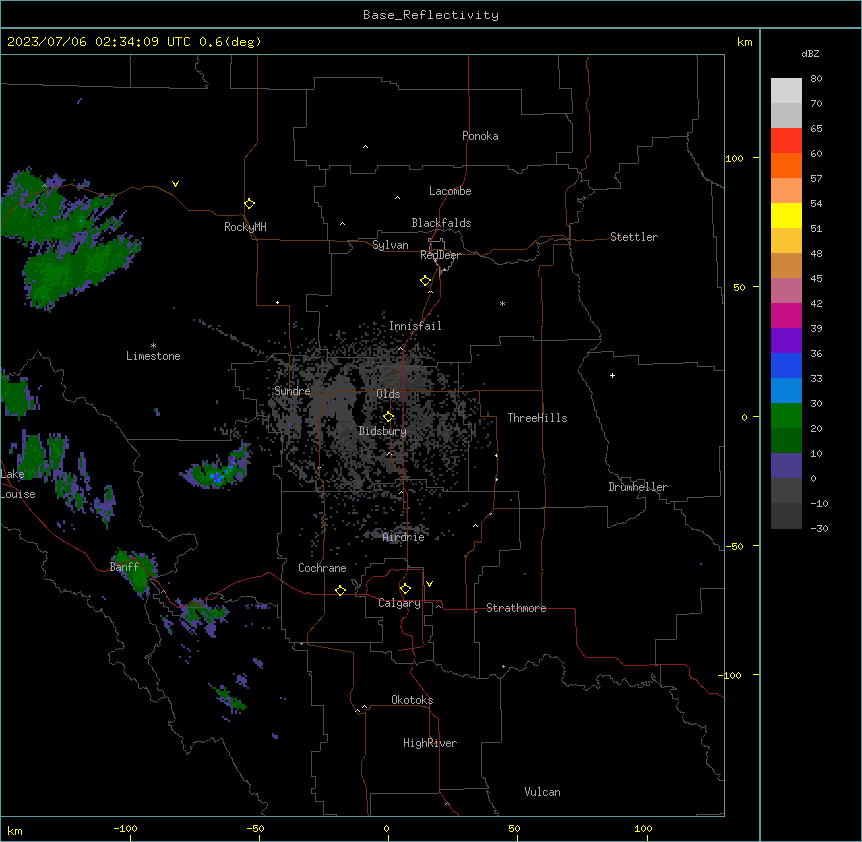
Task: Click the Innisfail city label
Action: [415, 326]
